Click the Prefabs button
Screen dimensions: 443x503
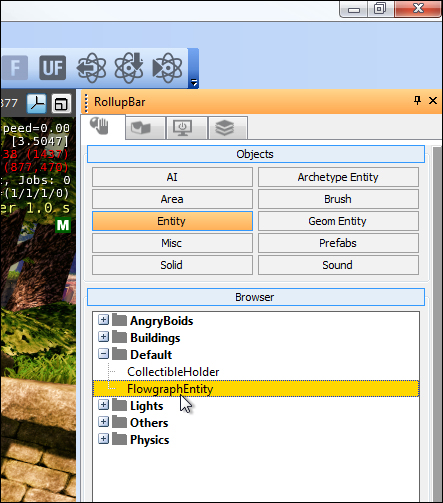338,243
